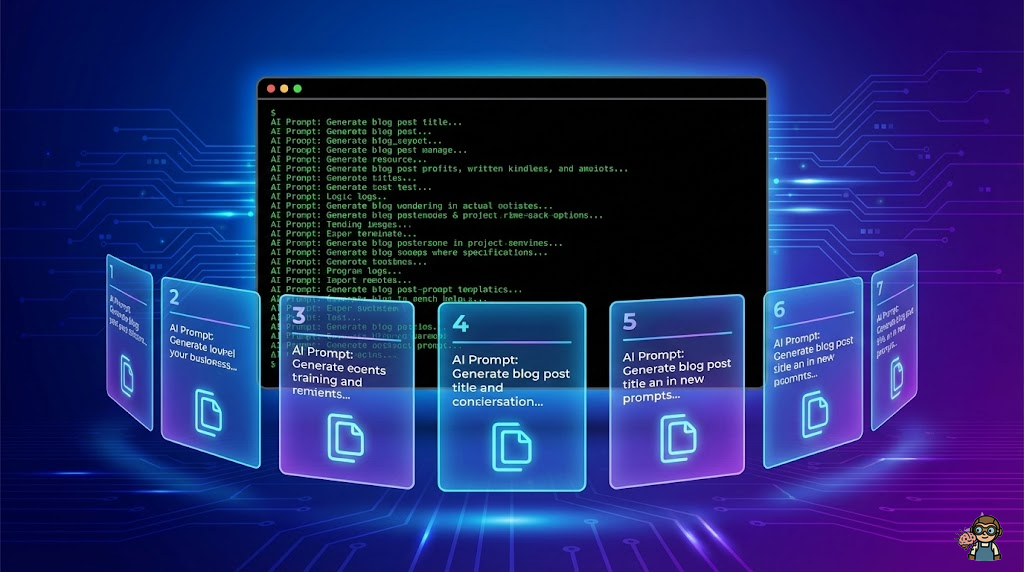
Task: Click the first terminal line "Generate blog post title..."
Action: (366, 123)
